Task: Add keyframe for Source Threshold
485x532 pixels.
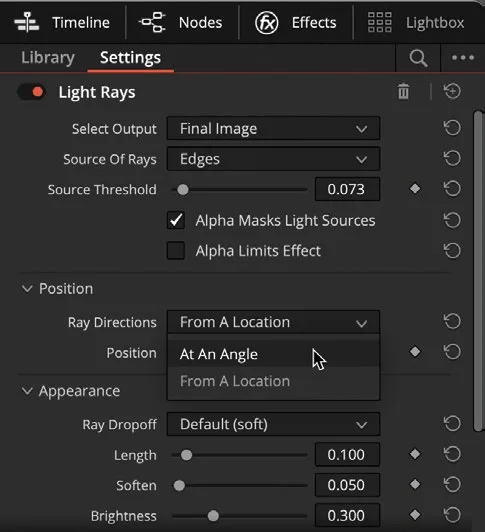Action: (x=415, y=189)
